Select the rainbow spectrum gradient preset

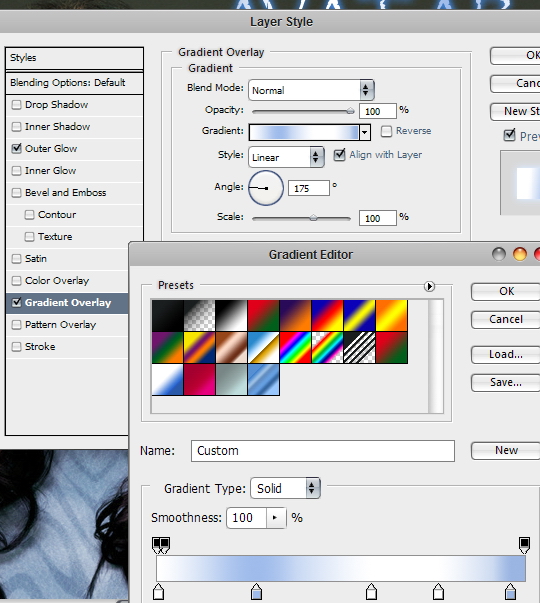click(x=295, y=348)
